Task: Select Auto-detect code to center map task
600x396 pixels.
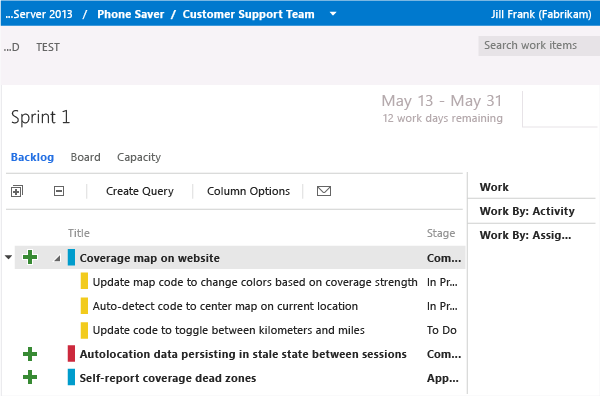Action: [225, 306]
